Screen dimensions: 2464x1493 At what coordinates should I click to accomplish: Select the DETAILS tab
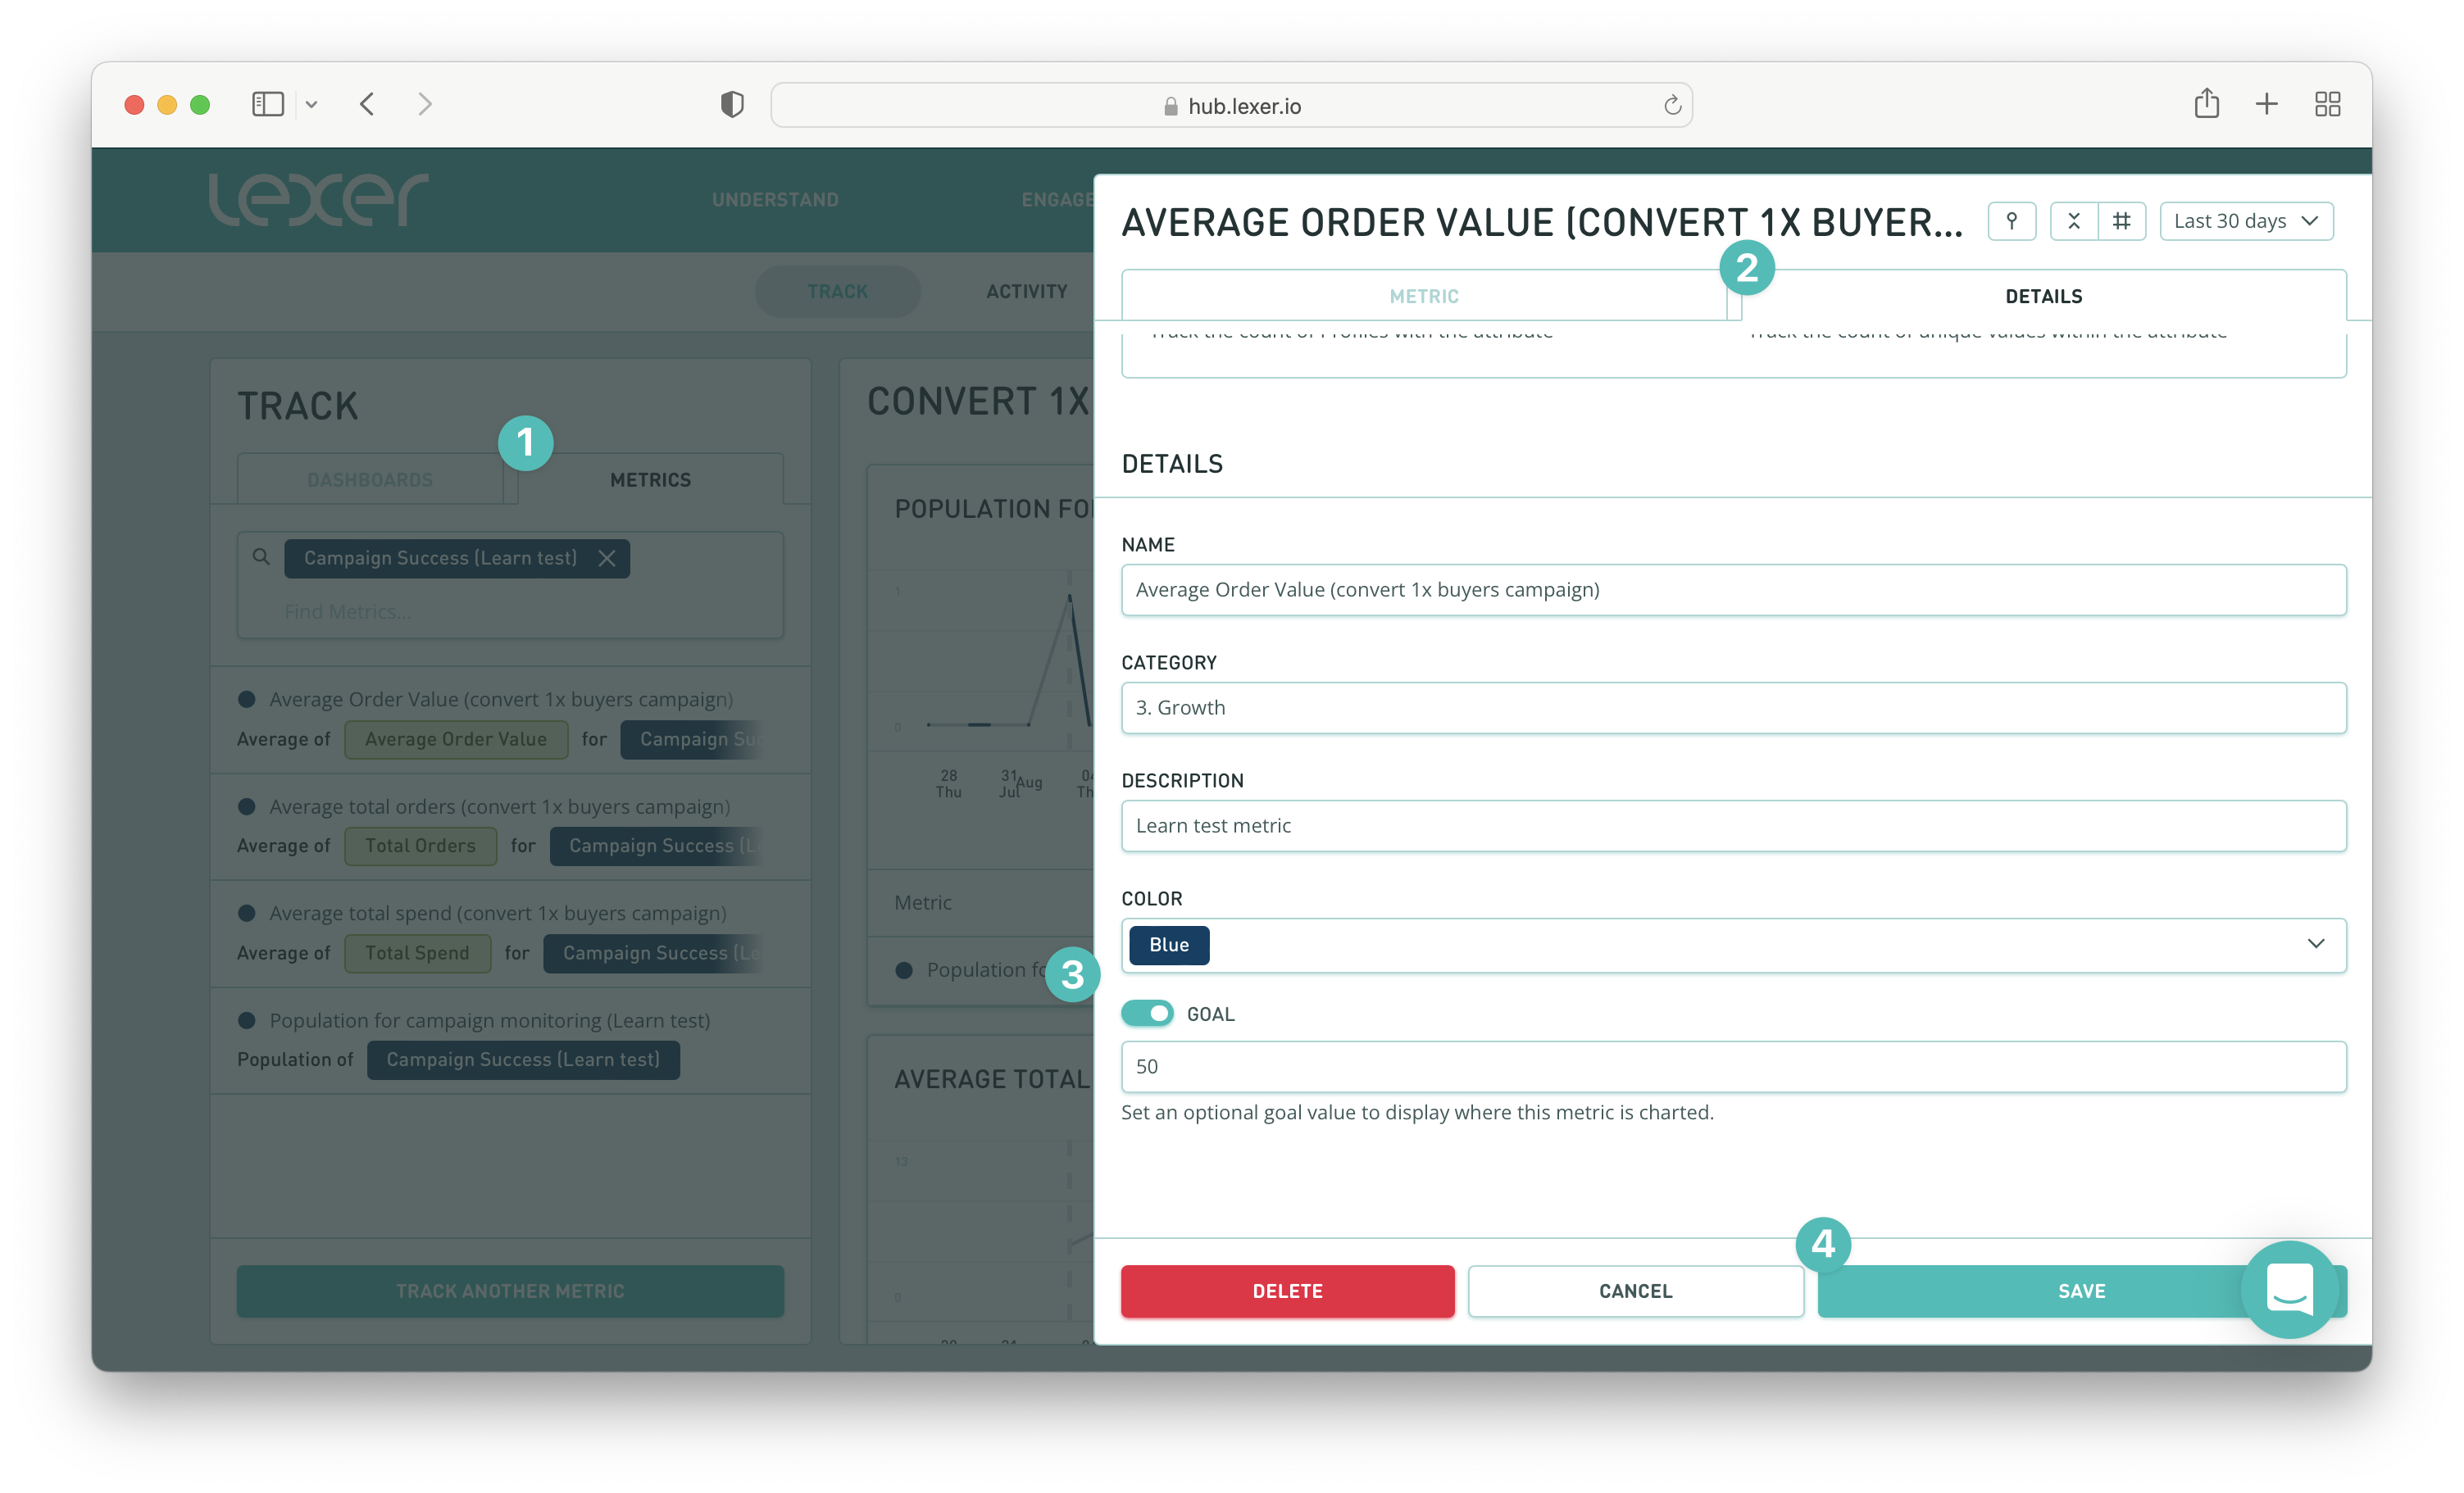click(2043, 296)
